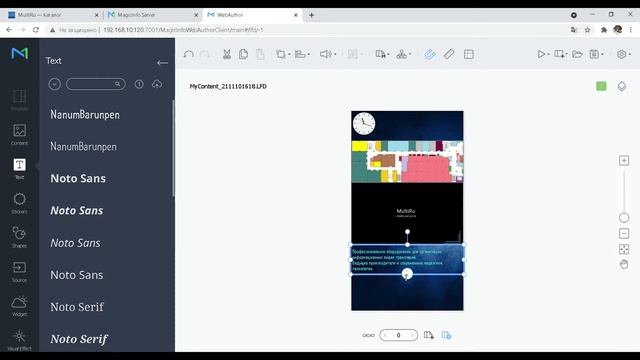Expand the font filter dropdown circle
The image size is (640, 360).
point(54,84)
